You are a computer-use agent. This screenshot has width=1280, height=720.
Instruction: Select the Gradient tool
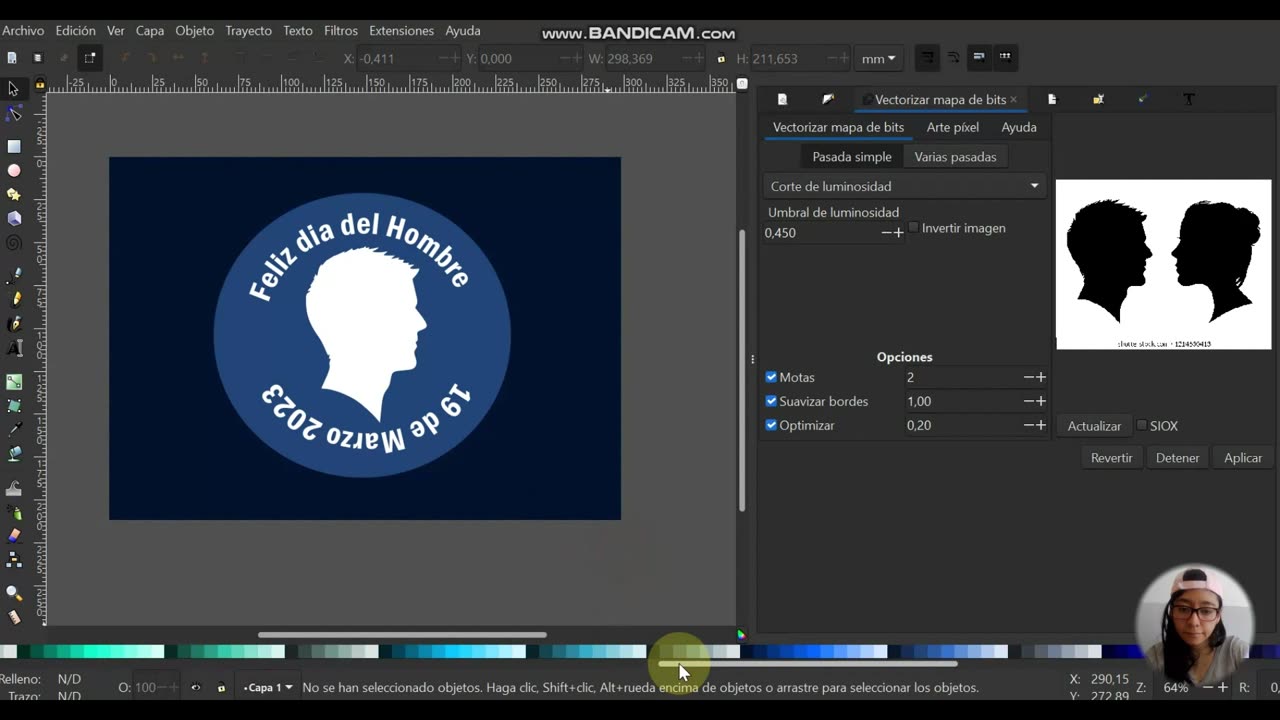(14, 382)
